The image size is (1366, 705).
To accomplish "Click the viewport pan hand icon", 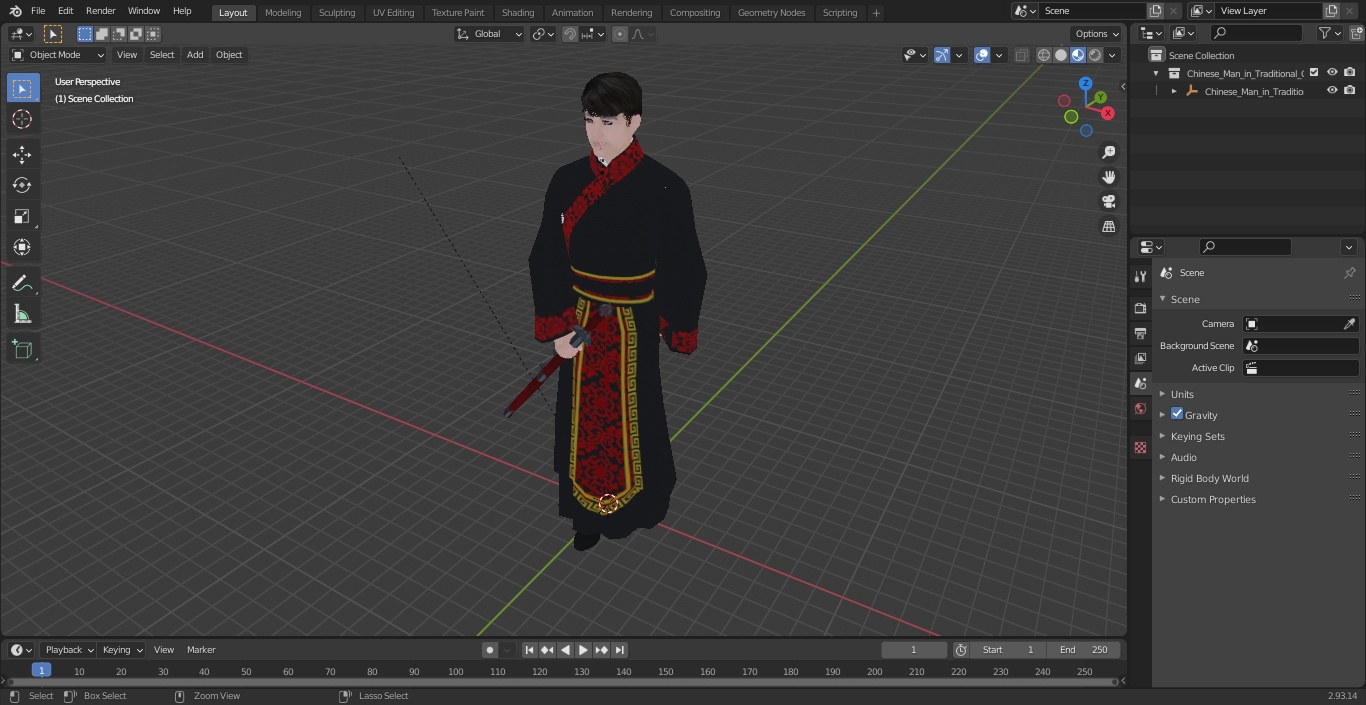I will click(1109, 177).
